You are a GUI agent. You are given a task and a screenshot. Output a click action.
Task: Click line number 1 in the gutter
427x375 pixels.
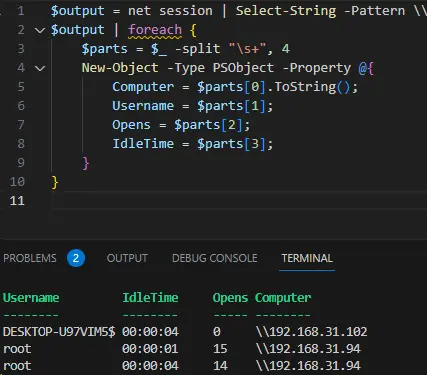click(21, 11)
